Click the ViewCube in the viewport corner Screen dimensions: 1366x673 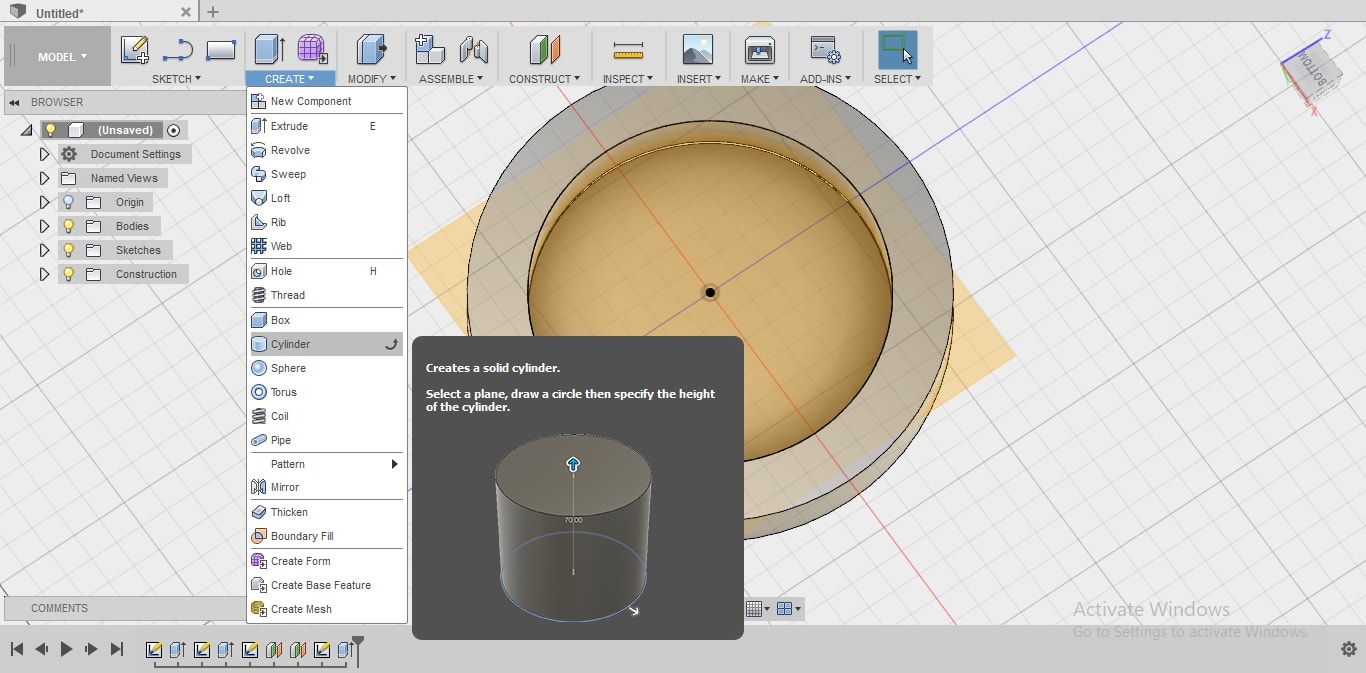tap(1311, 74)
